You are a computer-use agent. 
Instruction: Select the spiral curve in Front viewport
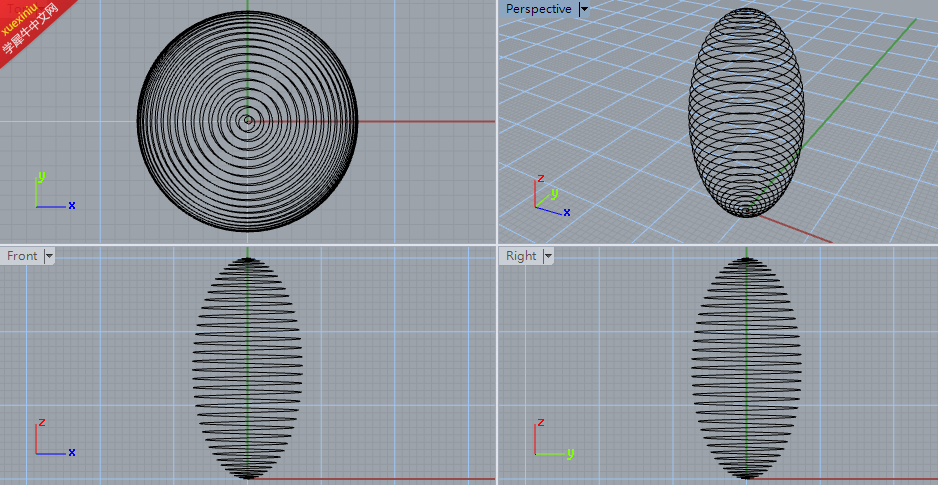click(x=247, y=368)
